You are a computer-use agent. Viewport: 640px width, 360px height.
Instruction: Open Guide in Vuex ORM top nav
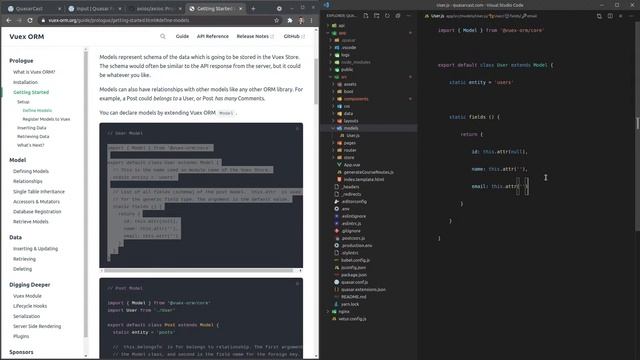click(182, 36)
